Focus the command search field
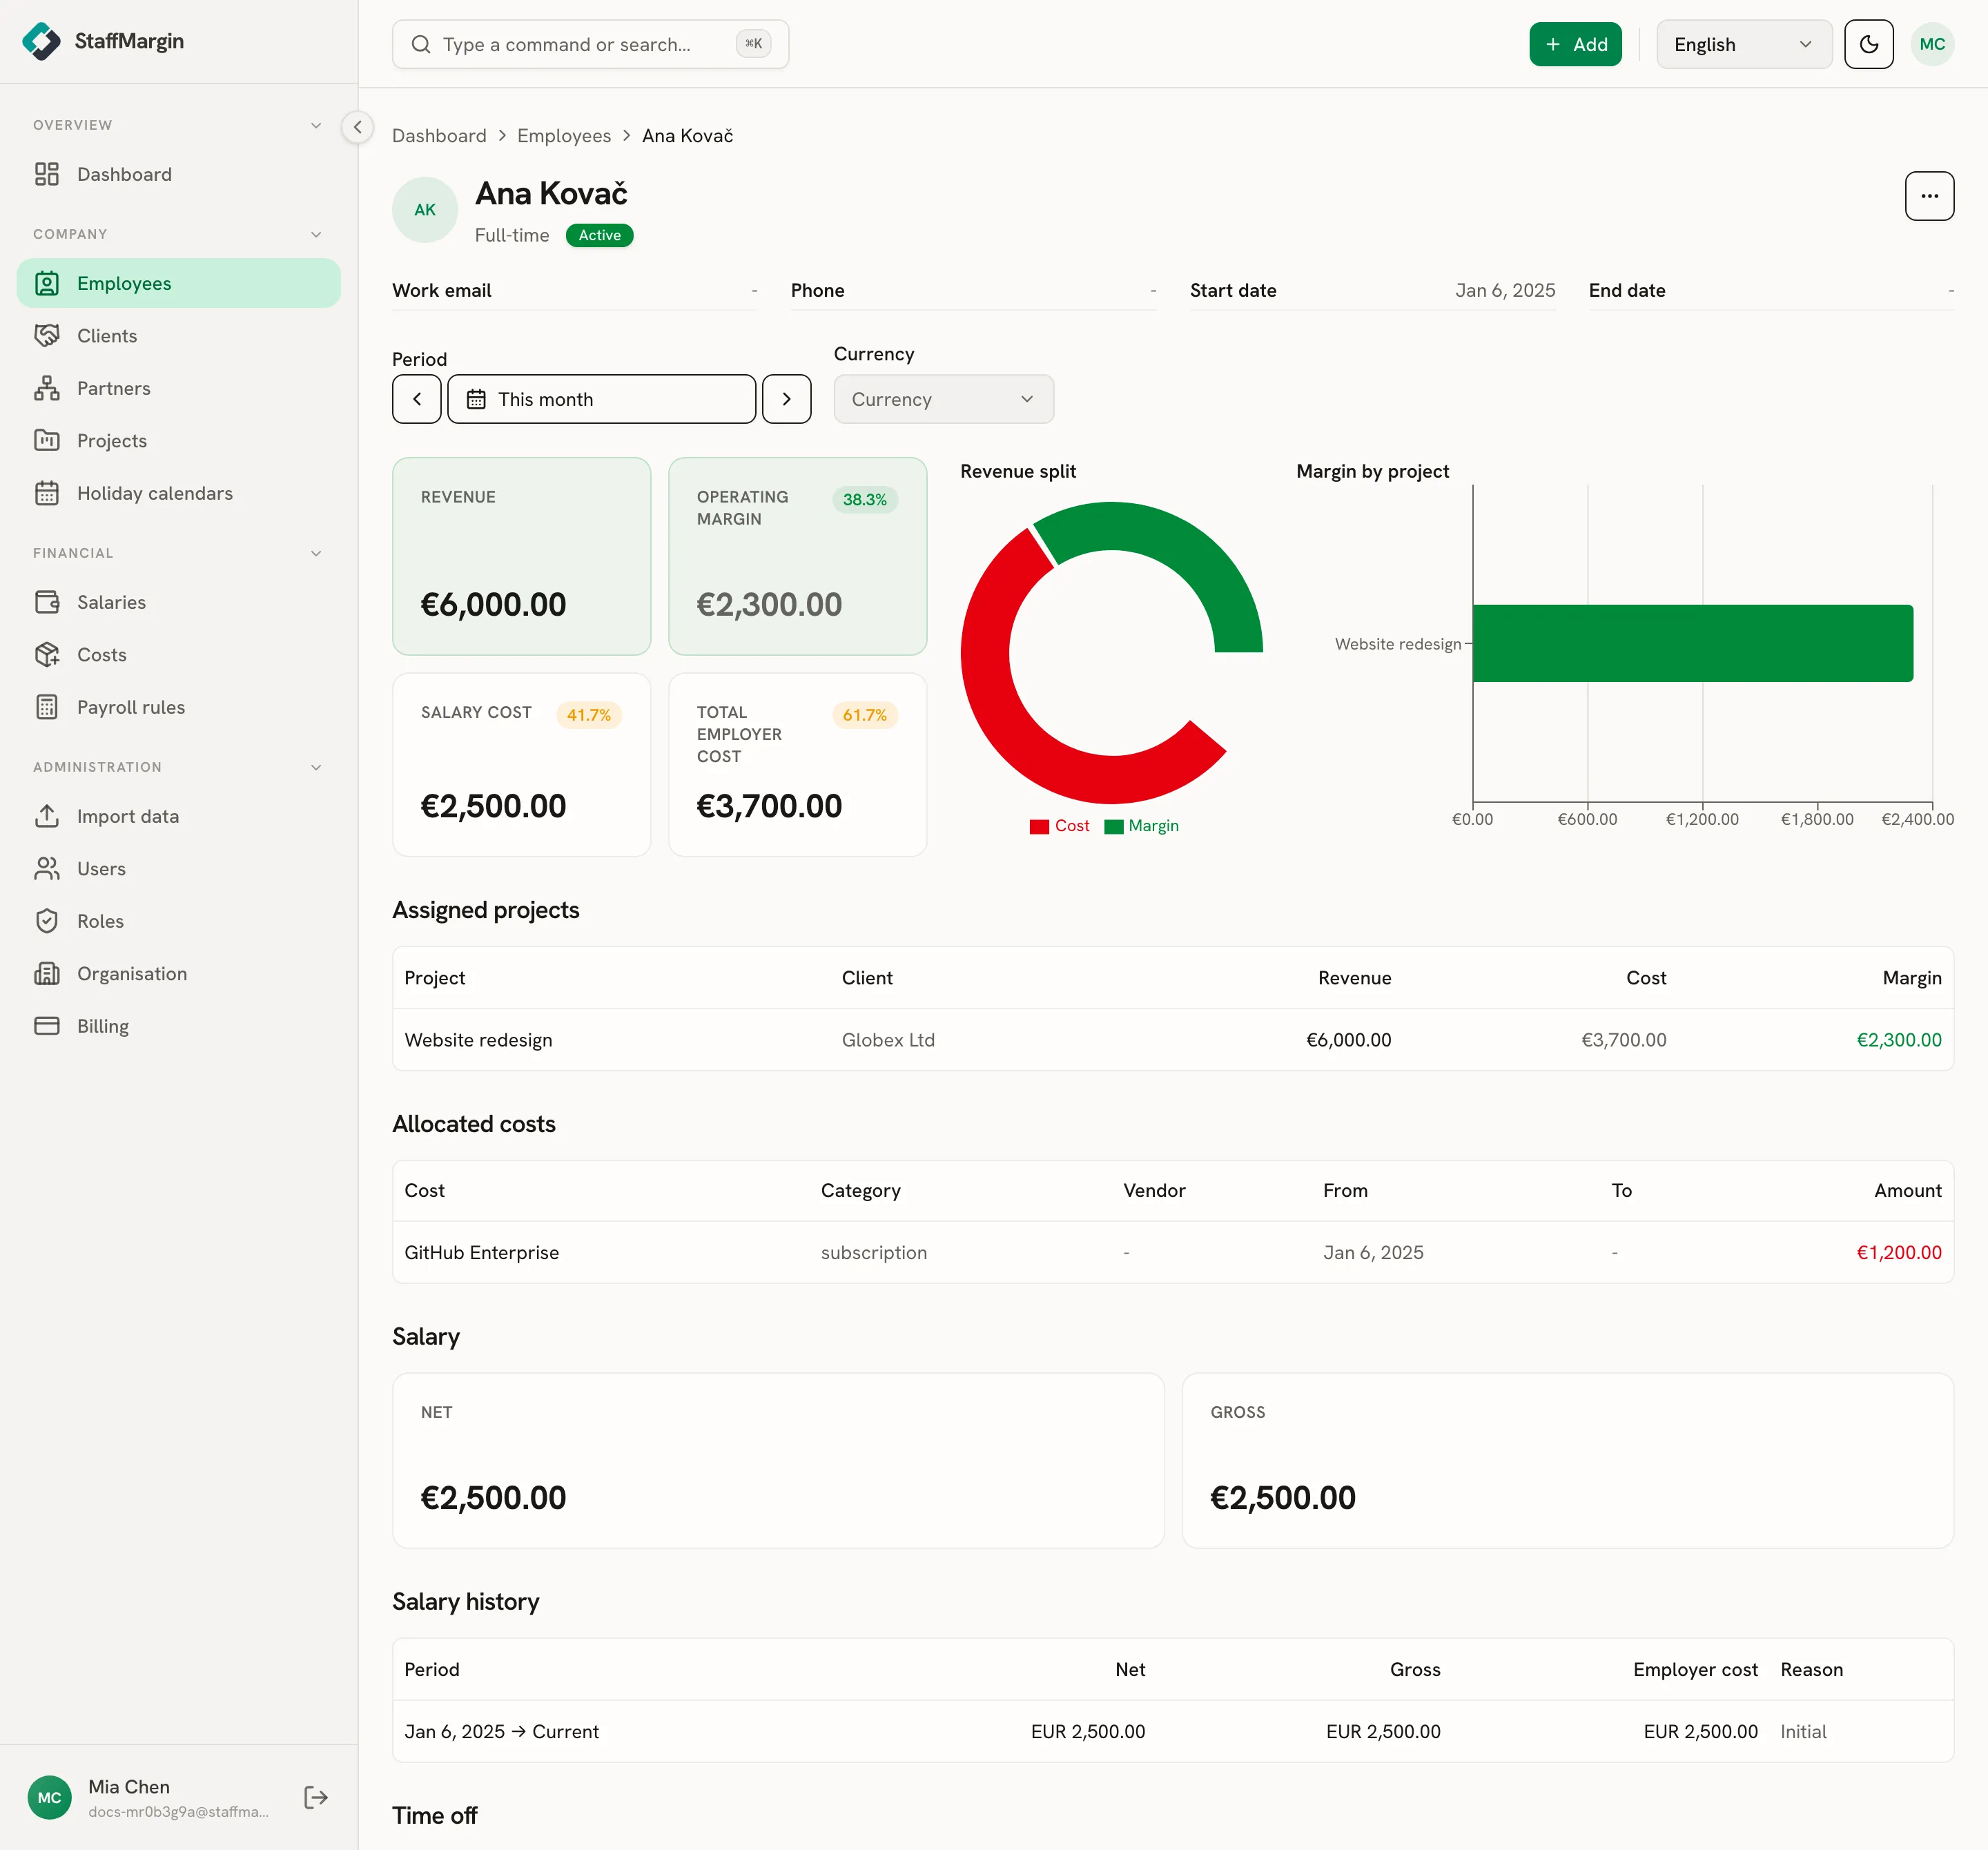Image resolution: width=1988 pixels, height=1850 pixels. (590, 44)
